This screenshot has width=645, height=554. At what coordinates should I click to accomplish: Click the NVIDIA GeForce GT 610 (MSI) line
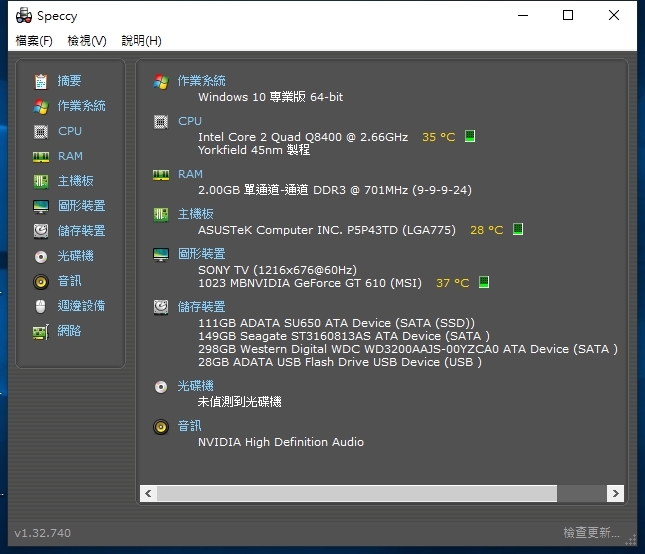point(310,283)
